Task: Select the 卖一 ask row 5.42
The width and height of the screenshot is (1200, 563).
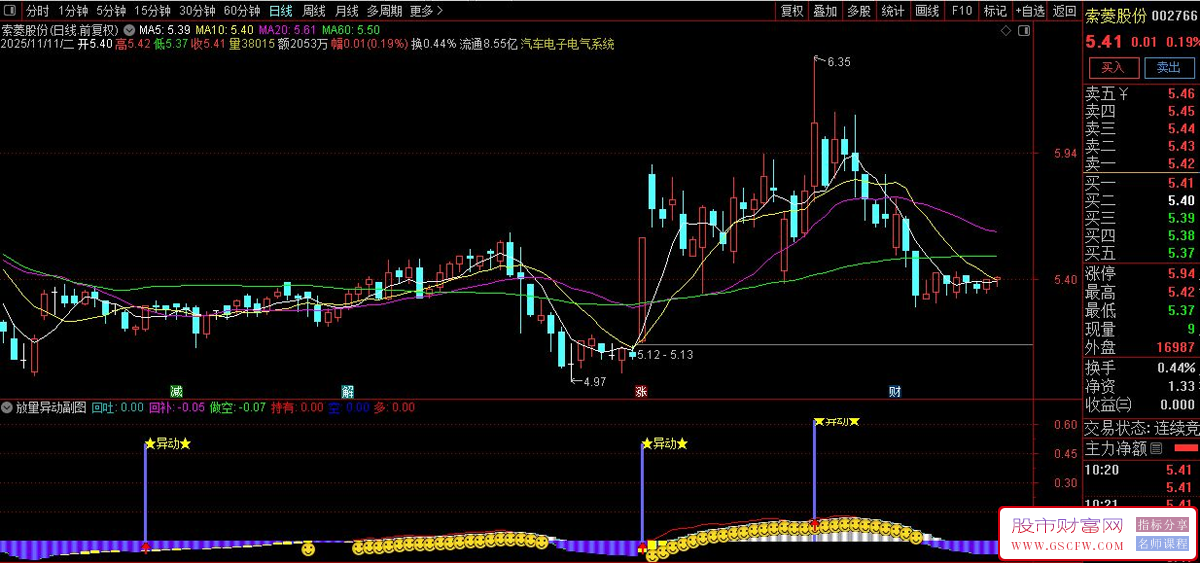Action: click(1141, 163)
